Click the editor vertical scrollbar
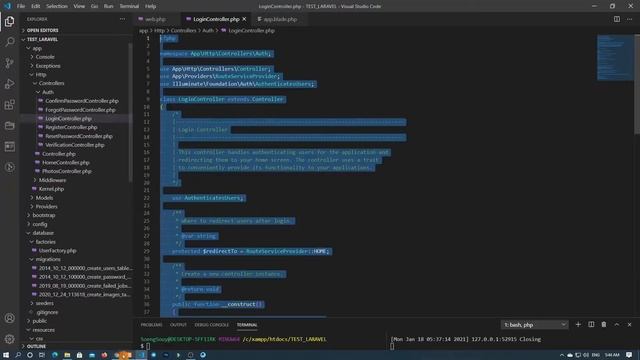The image size is (640, 360). [637, 84]
